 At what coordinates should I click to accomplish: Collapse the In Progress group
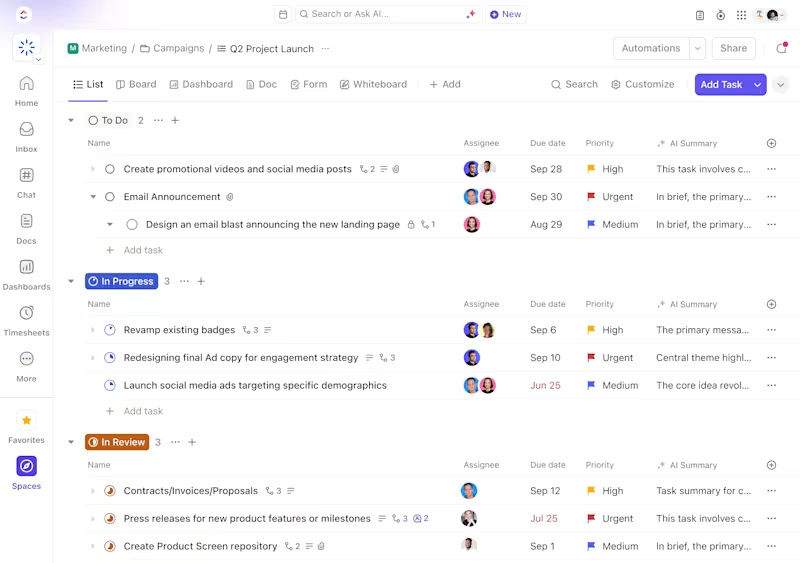(x=71, y=281)
